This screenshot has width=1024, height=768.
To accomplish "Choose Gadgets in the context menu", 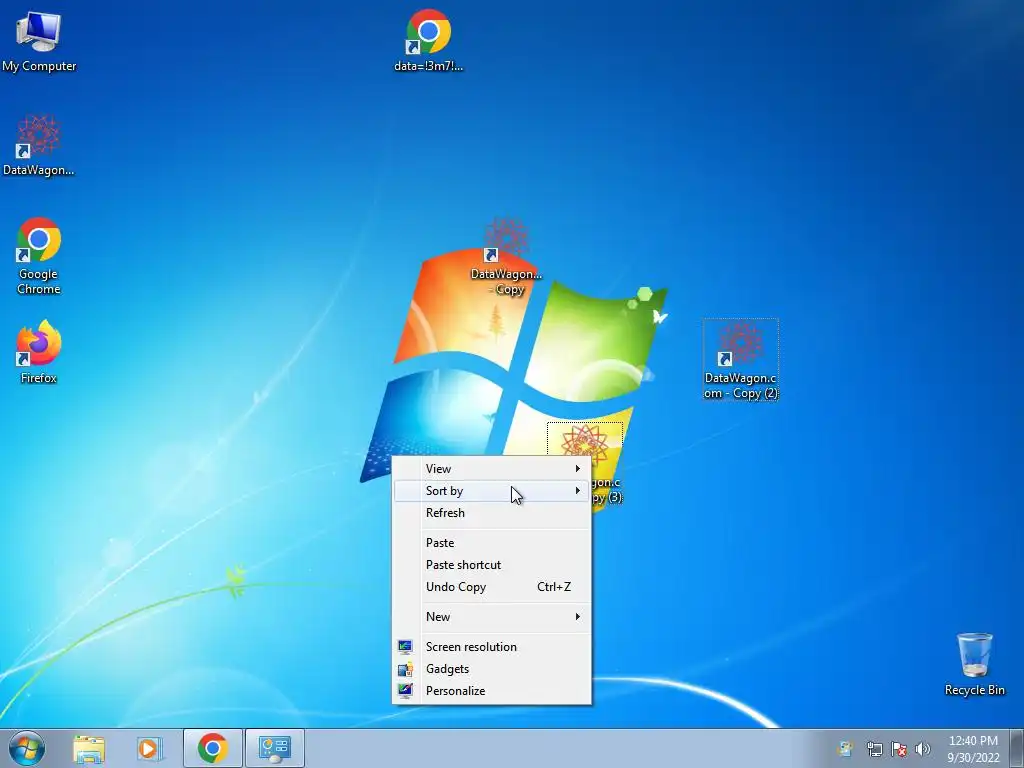I will [x=491, y=669].
